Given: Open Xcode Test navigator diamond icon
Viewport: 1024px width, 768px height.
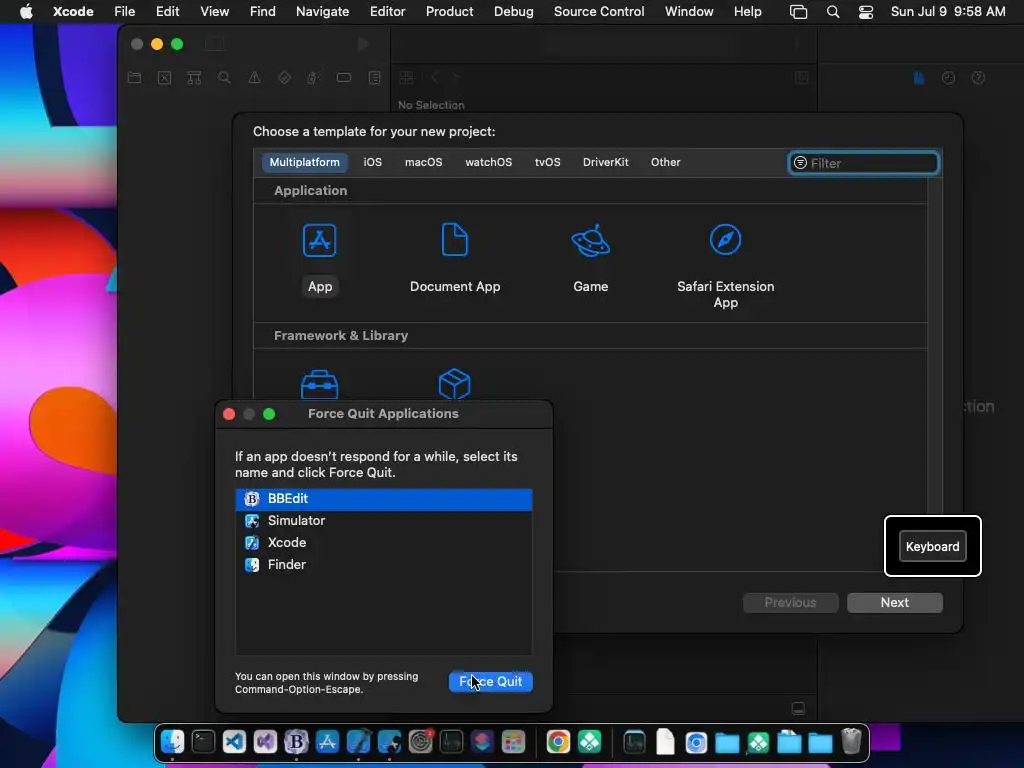Looking at the screenshot, I should (x=284, y=78).
